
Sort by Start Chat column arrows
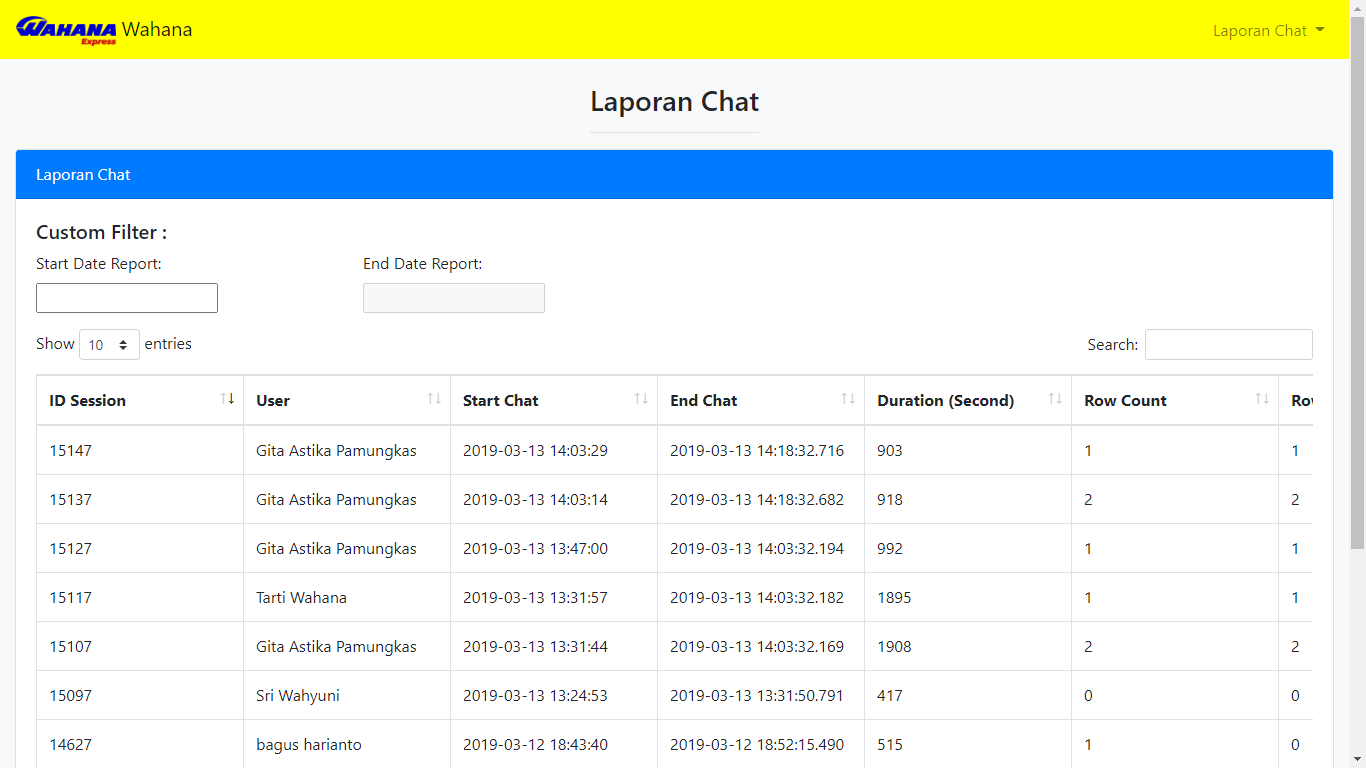[641, 399]
